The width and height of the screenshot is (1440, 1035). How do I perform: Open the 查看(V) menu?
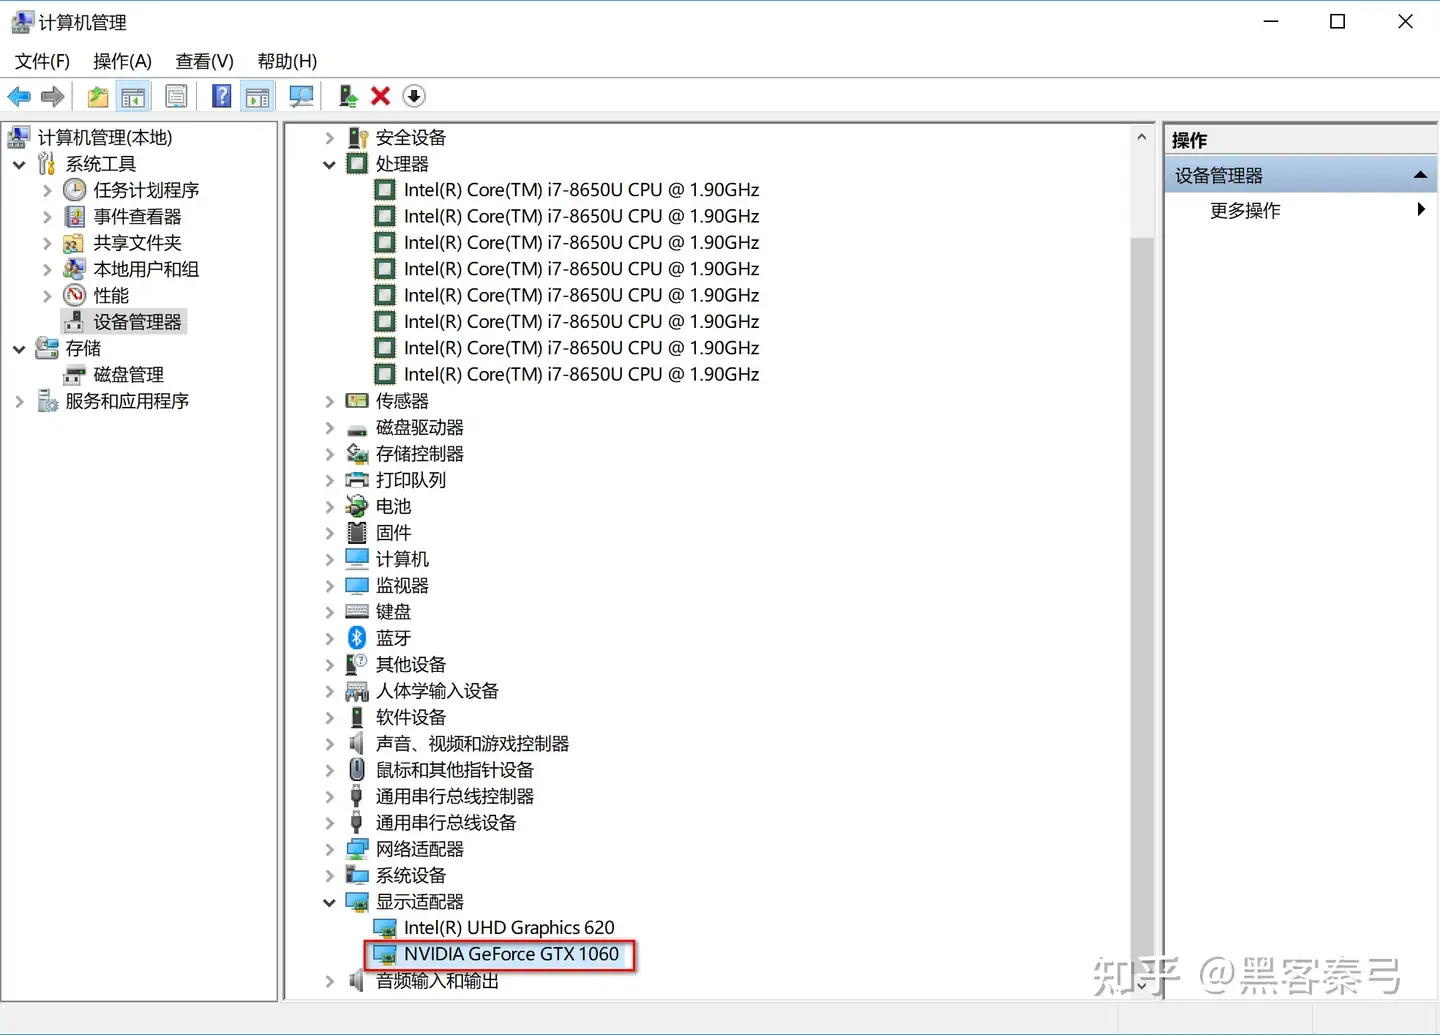[204, 61]
